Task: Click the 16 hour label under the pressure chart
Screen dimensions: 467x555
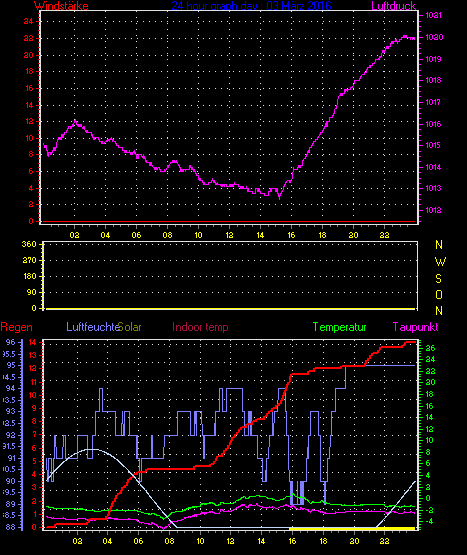Action: coord(291,235)
